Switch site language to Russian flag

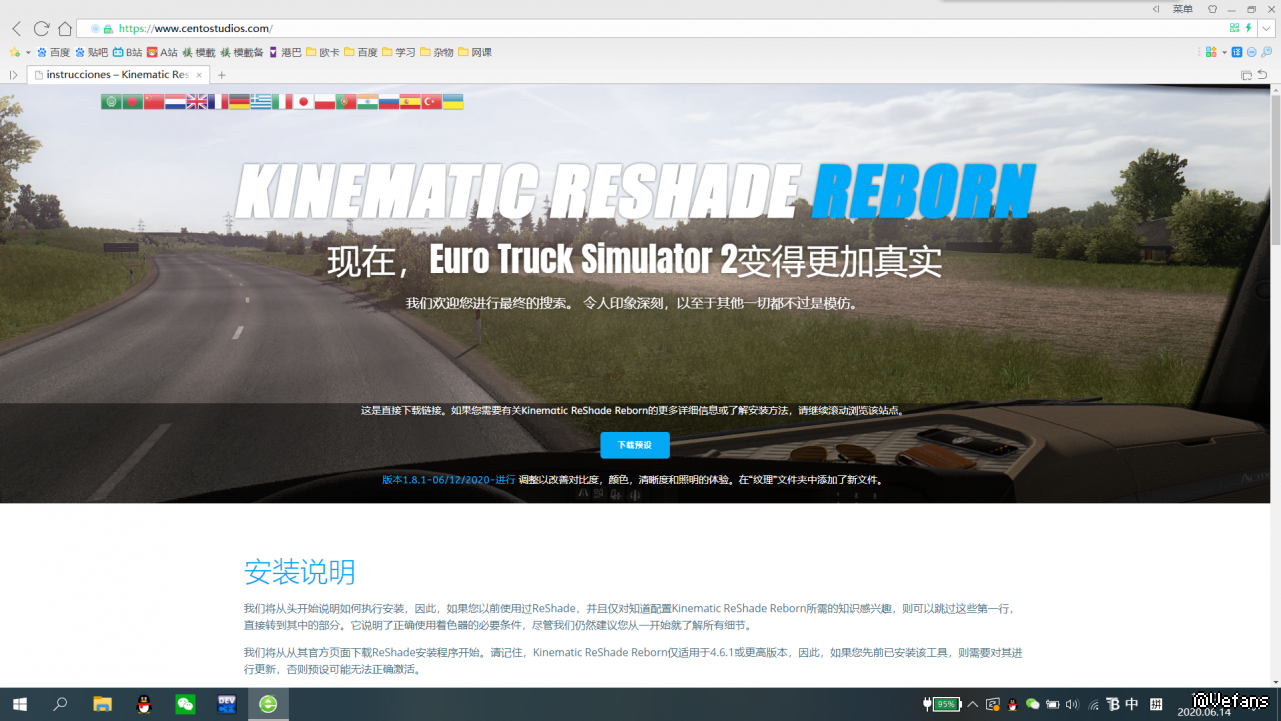click(x=388, y=101)
